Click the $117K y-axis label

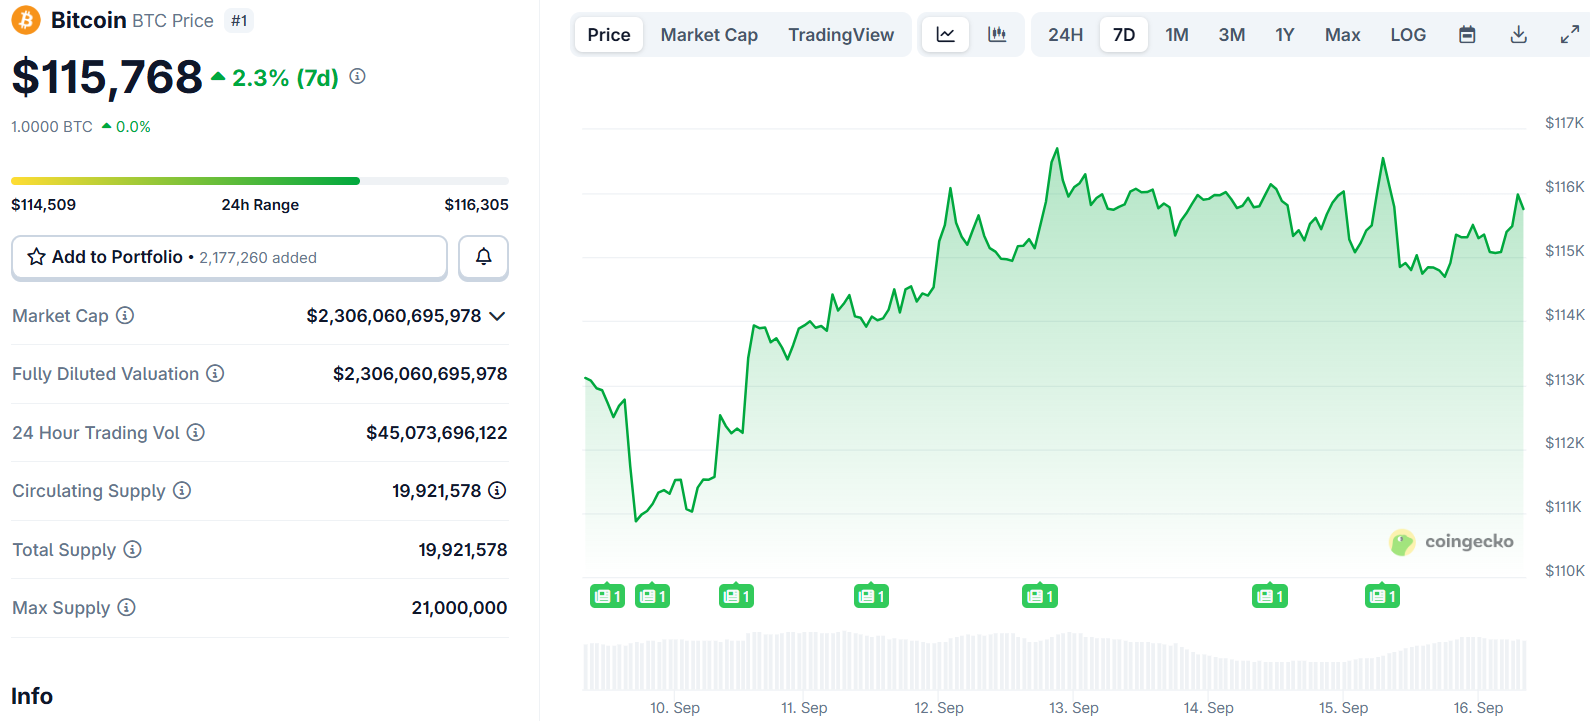coord(1564,123)
